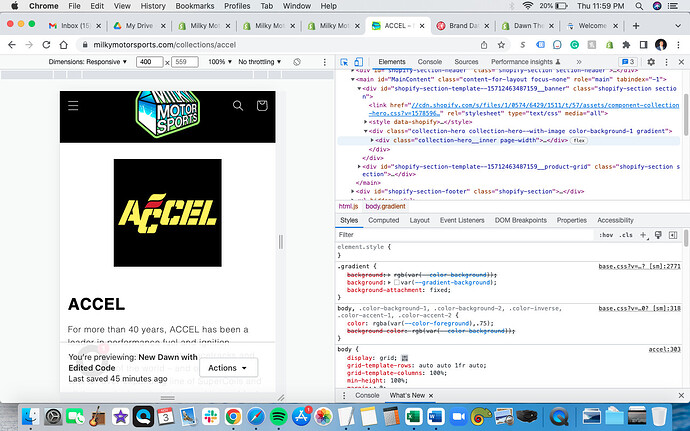
Task: Collapse the main#MainContent node
Action: point(353,80)
